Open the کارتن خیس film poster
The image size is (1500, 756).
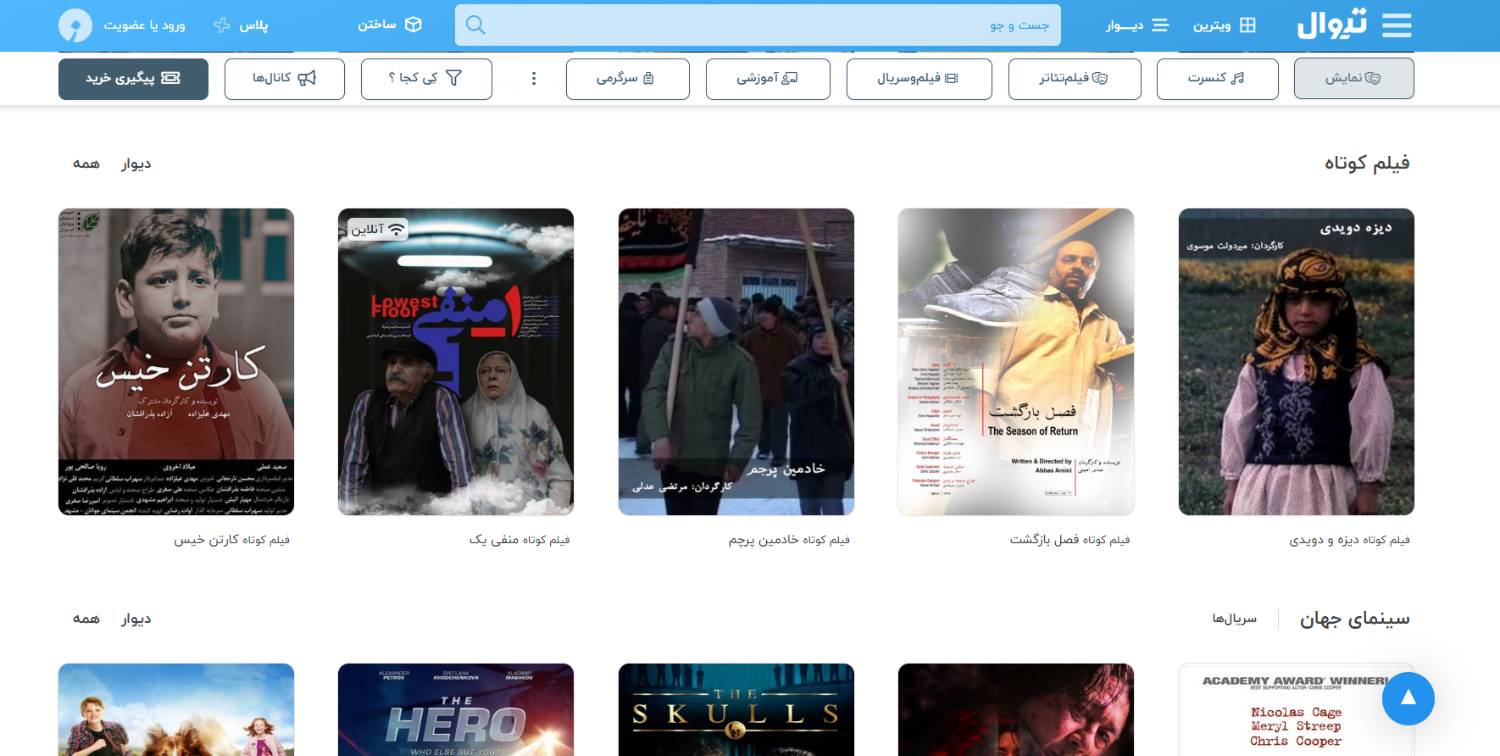pyautogui.click(x=176, y=361)
